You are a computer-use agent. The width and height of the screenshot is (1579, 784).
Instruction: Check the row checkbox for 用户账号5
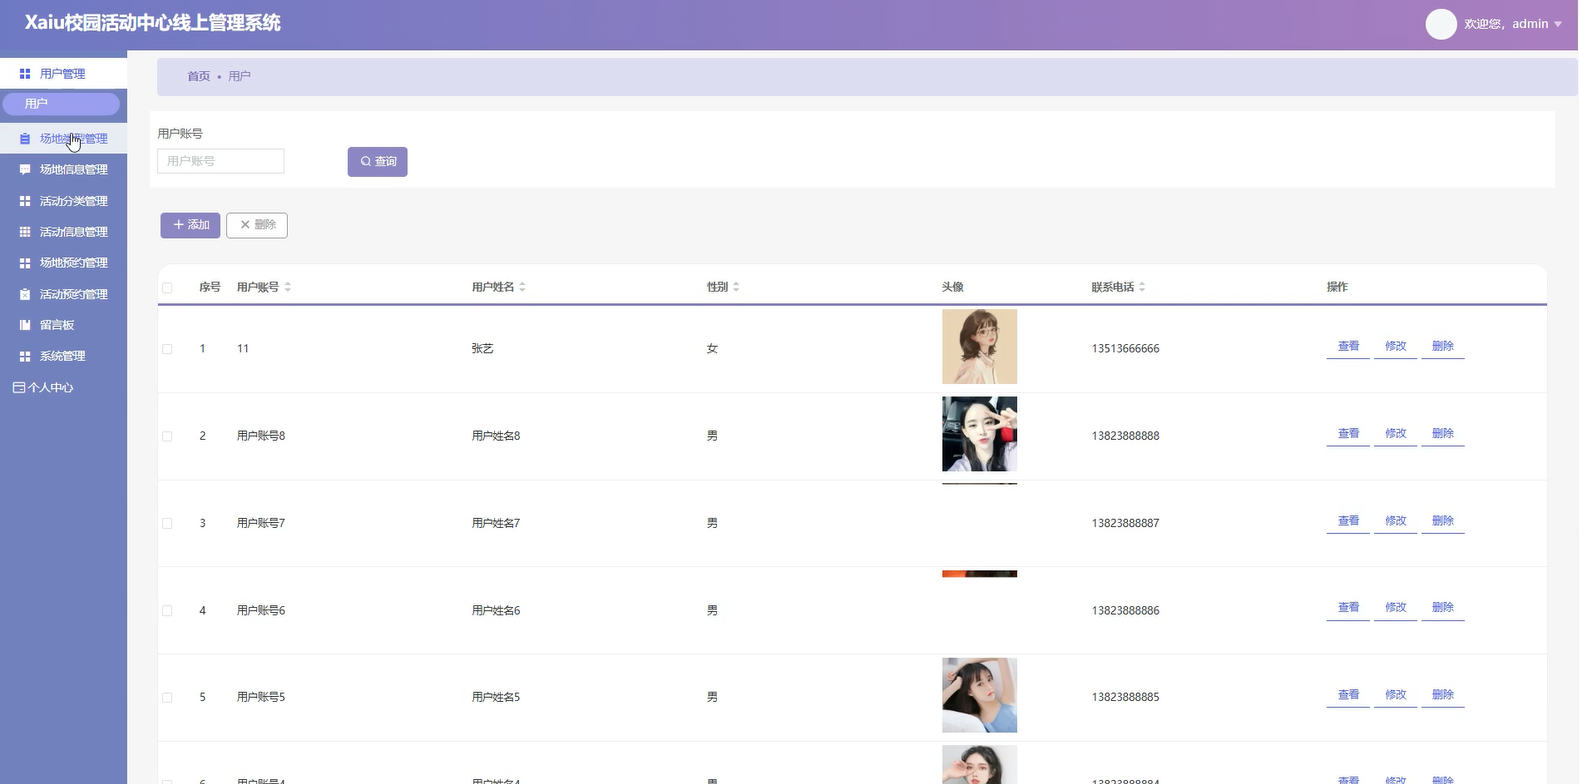[167, 697]
